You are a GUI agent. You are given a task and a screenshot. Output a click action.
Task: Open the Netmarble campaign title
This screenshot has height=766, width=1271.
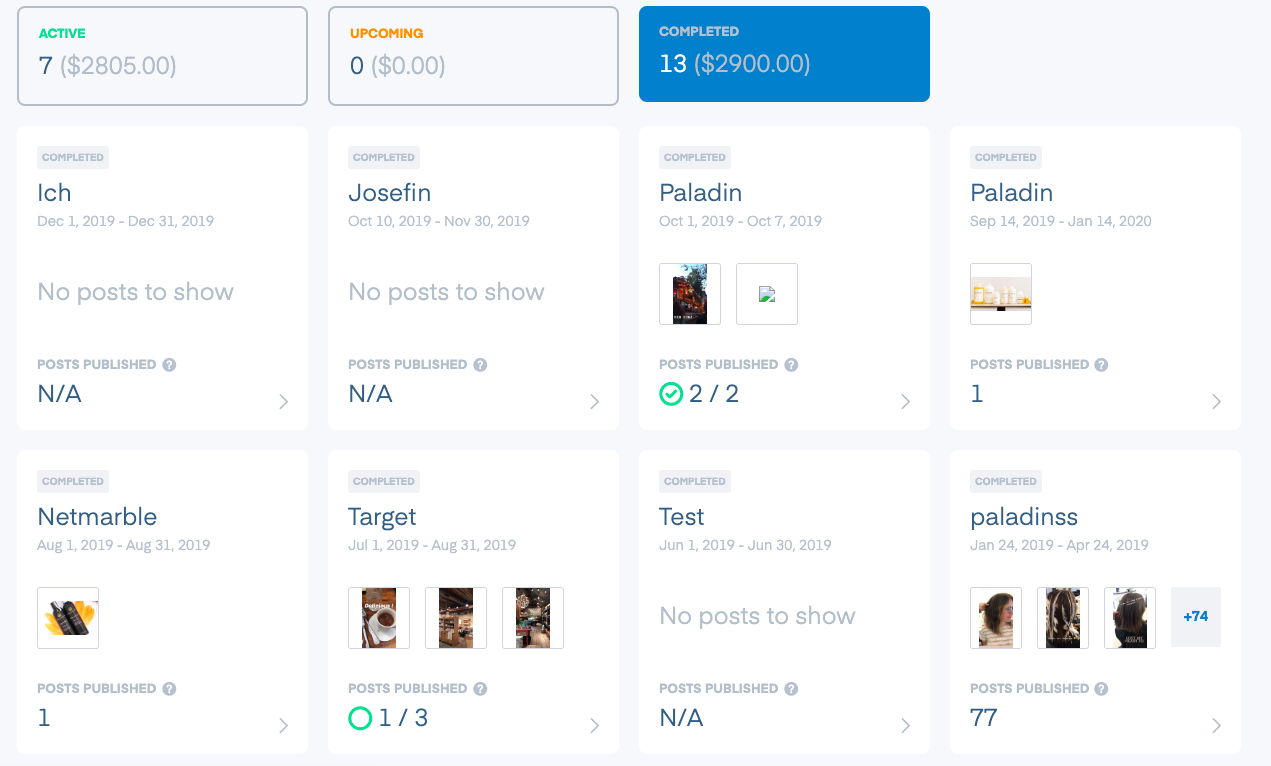97,517
